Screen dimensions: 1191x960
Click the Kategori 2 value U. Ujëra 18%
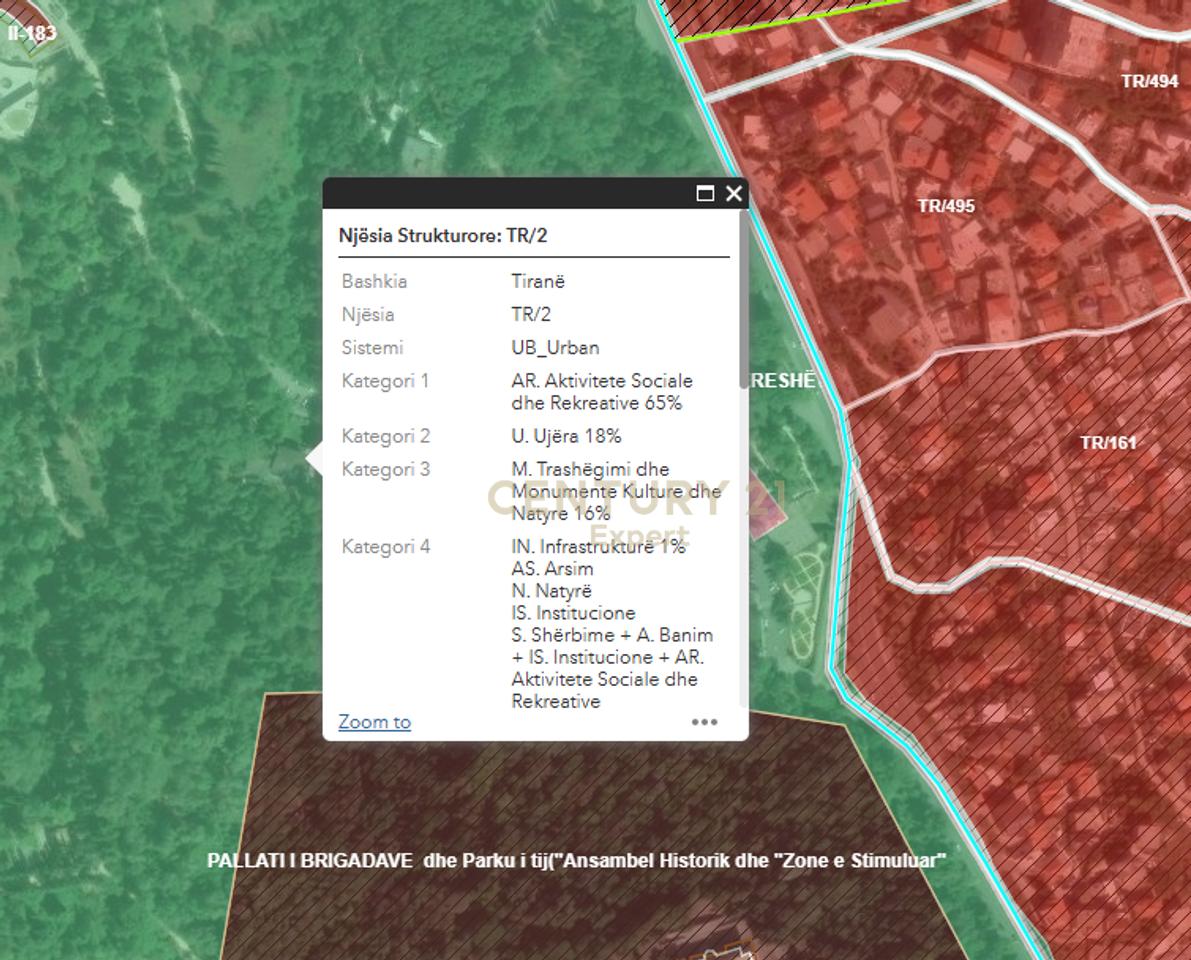(x=567, y=436)
